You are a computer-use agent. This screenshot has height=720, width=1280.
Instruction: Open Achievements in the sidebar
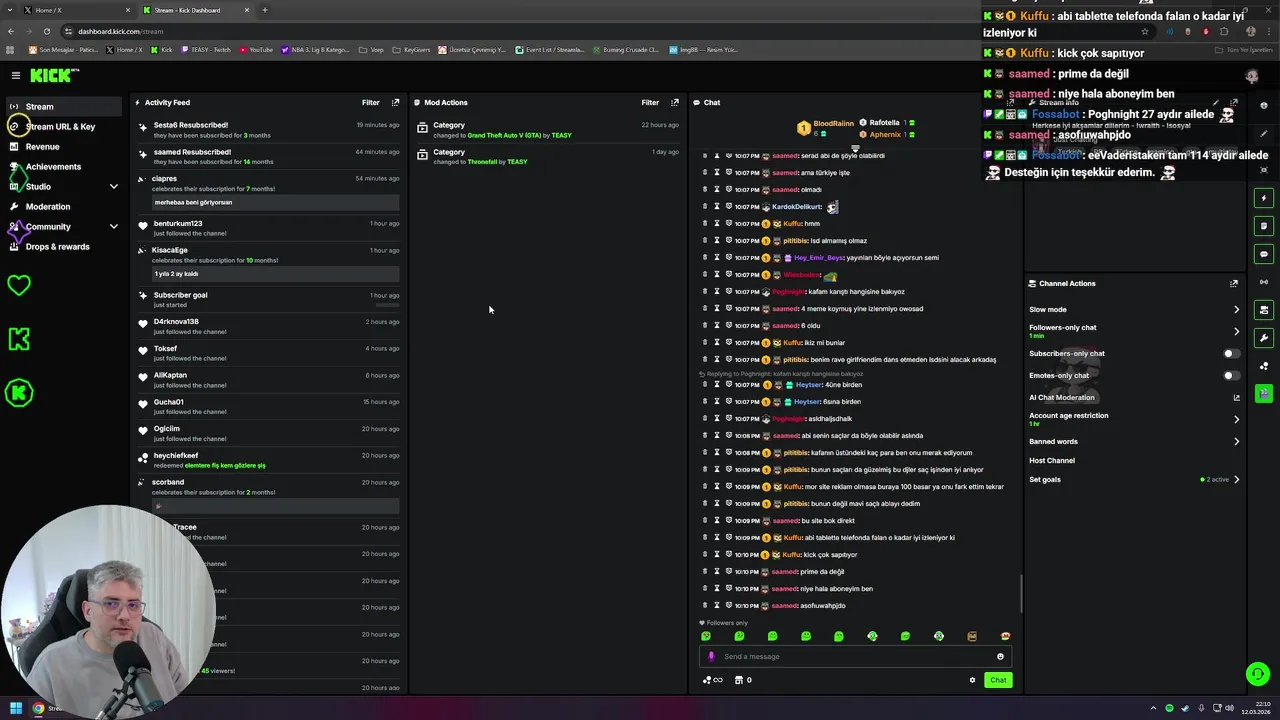coord(53,166)
